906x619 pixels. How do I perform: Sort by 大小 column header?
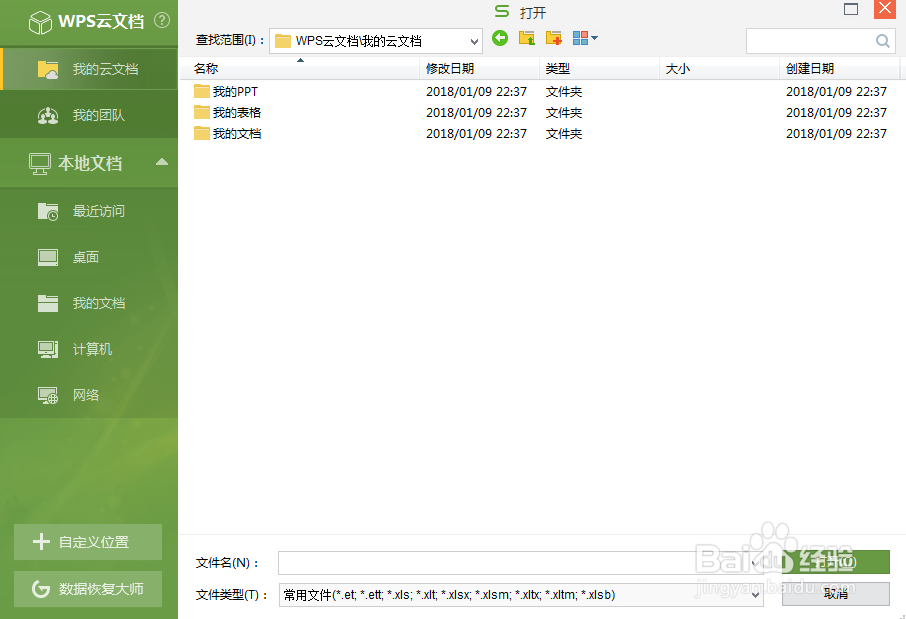(719, 68)
